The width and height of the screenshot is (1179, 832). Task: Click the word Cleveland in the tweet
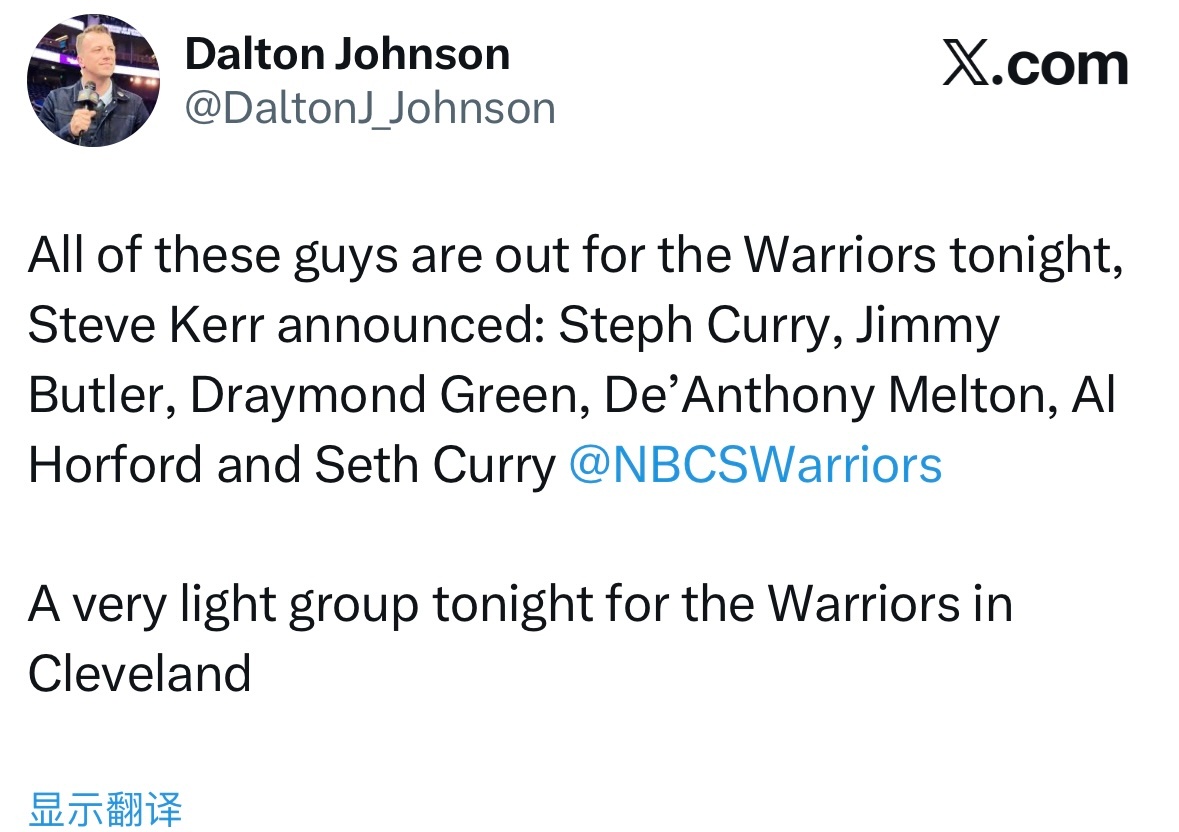[x=139, y=673]
